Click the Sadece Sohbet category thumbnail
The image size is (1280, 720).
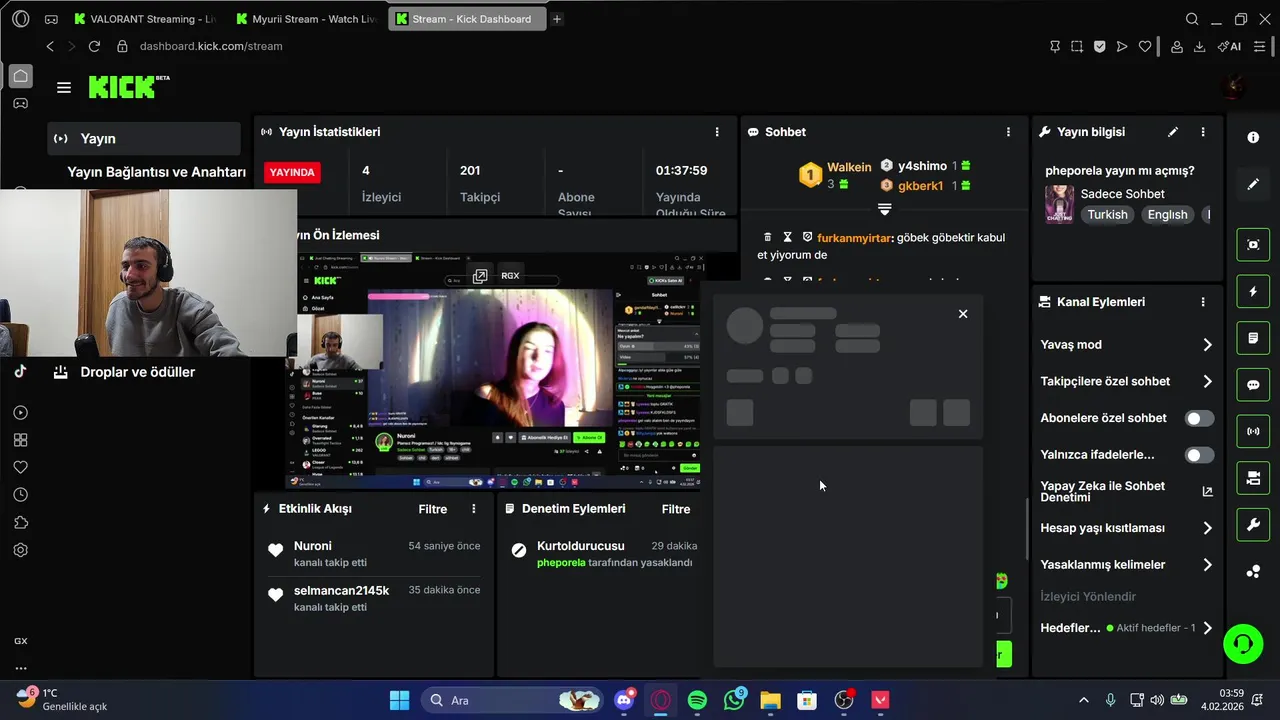pyautogui.click(x=1059, y=204)
